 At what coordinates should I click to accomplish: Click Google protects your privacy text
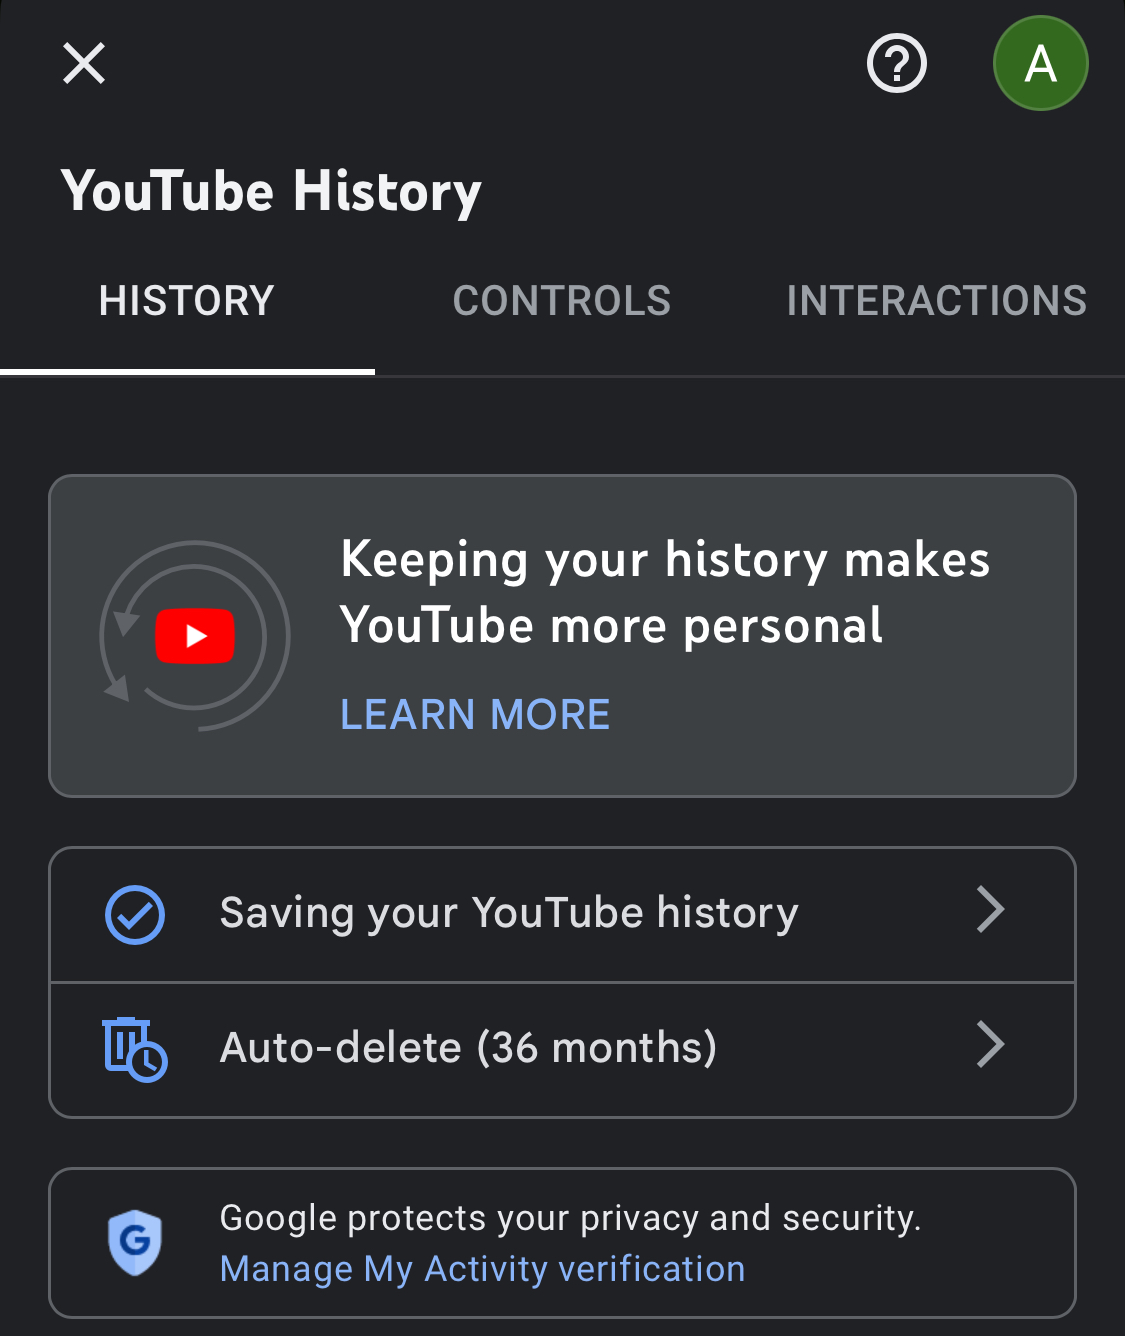click(570, 1219)
